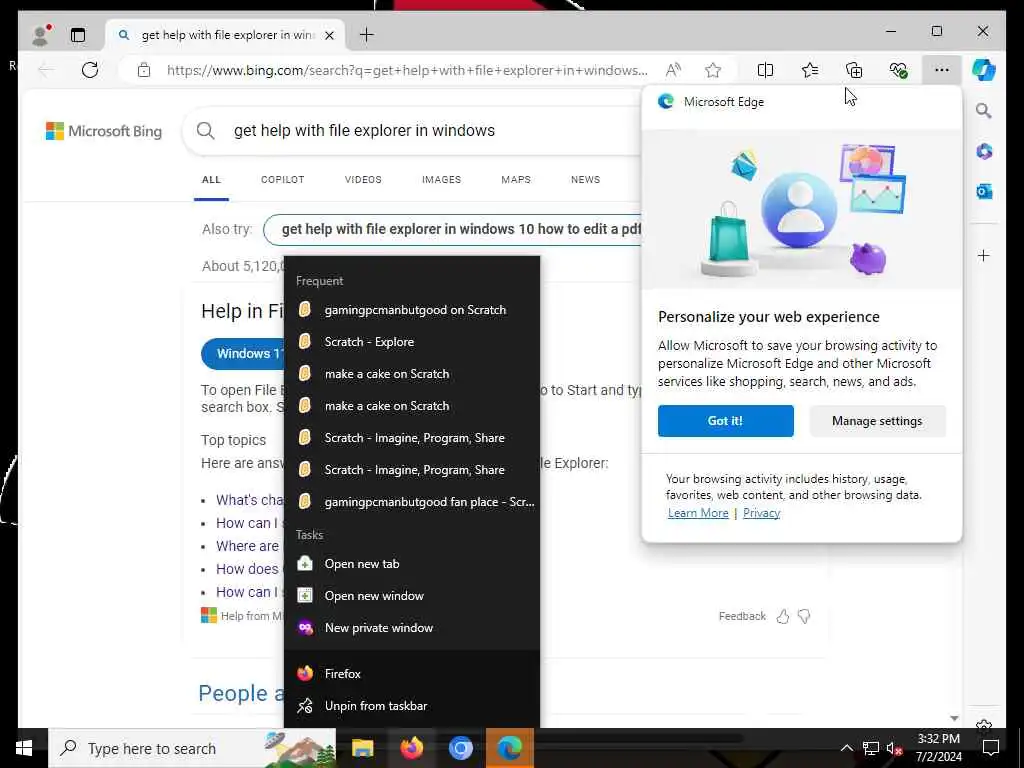Give thumbs down feedback
1024x768 pixels.
[x=805, y=616]
